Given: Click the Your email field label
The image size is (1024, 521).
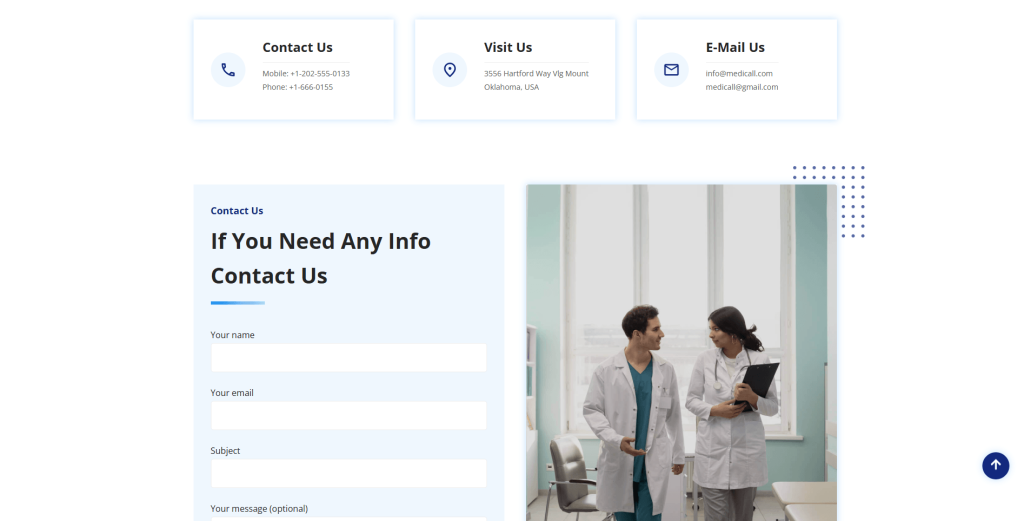Looking at the screenshot, I should coord(232,393).
